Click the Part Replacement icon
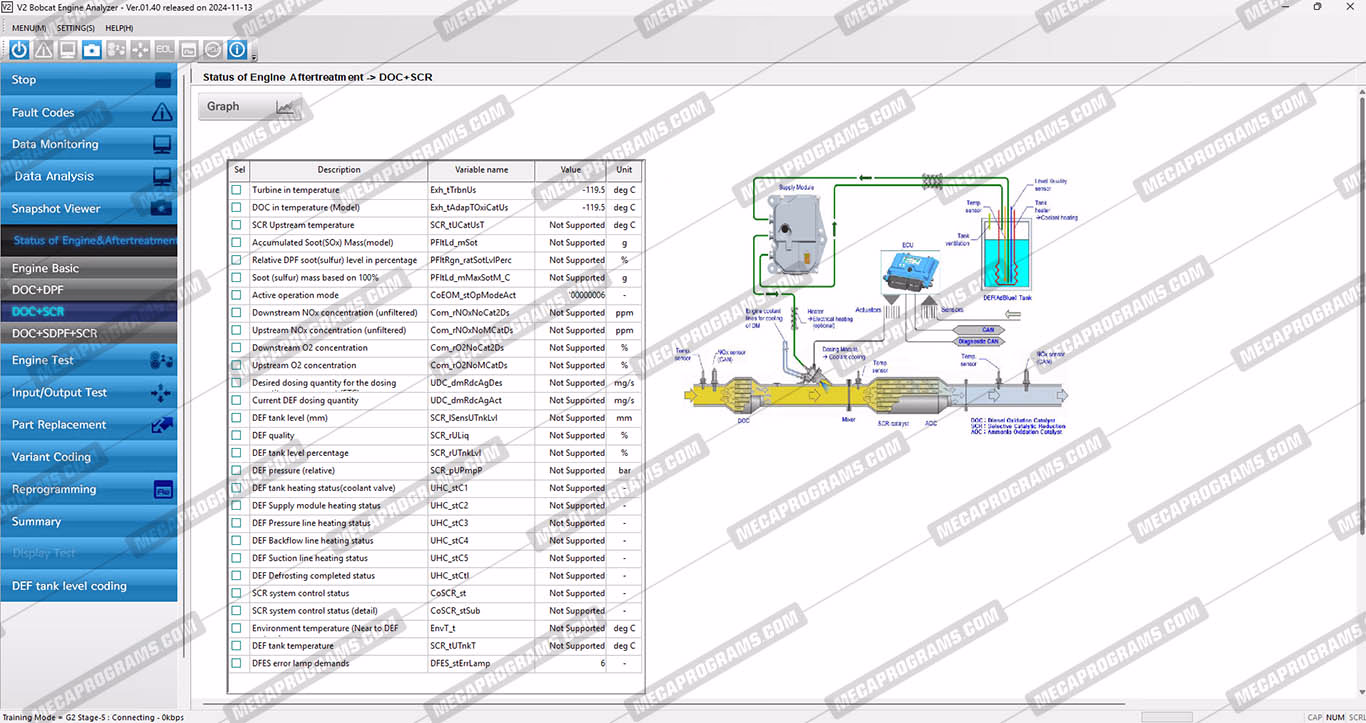Viewport: 1366px width, 723px height. [x=161, y=425]
